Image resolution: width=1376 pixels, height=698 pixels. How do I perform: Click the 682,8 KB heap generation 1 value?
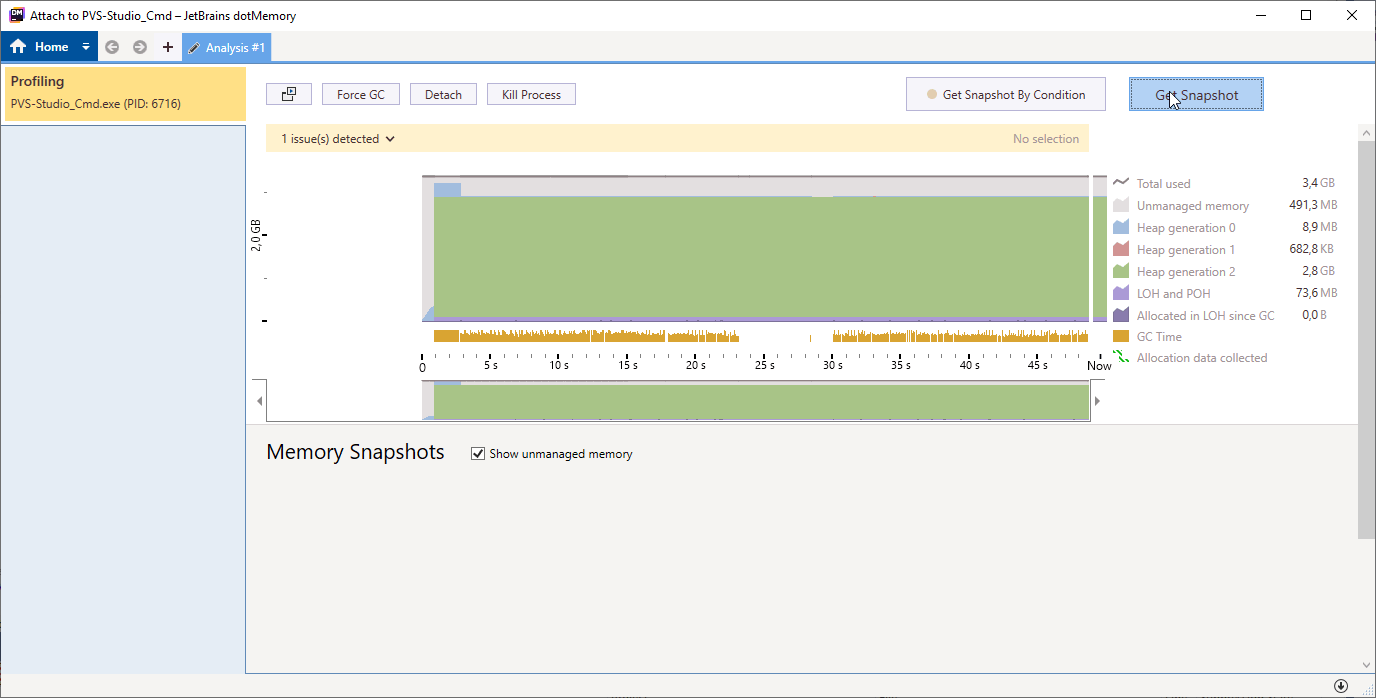click(1313, 249)
